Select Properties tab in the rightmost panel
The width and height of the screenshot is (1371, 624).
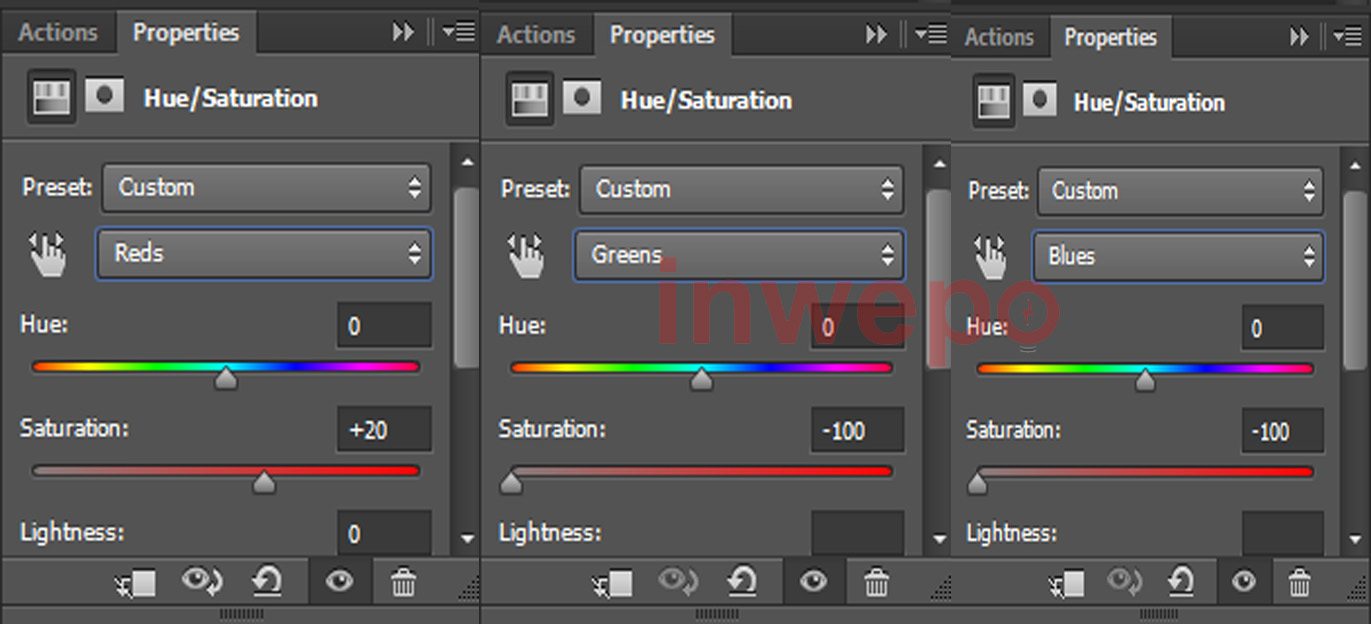click(1110, 38)
